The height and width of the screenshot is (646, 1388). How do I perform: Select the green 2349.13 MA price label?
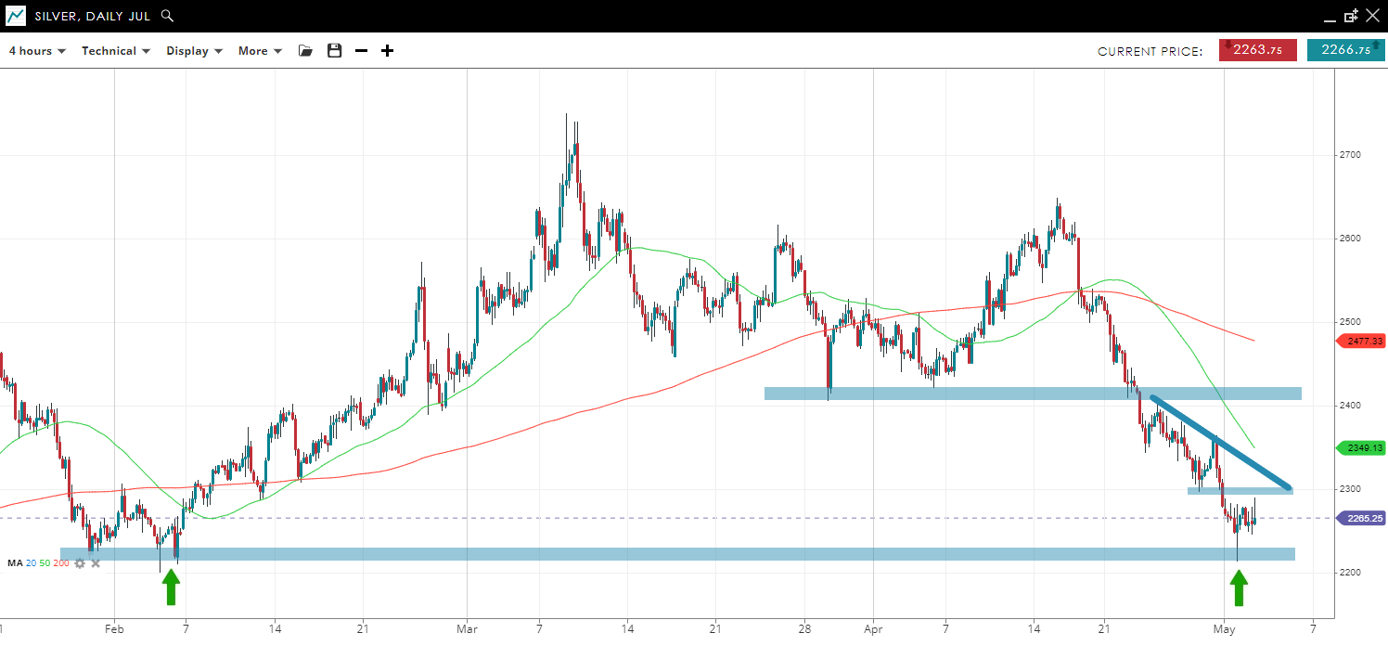pos(1361,448)
